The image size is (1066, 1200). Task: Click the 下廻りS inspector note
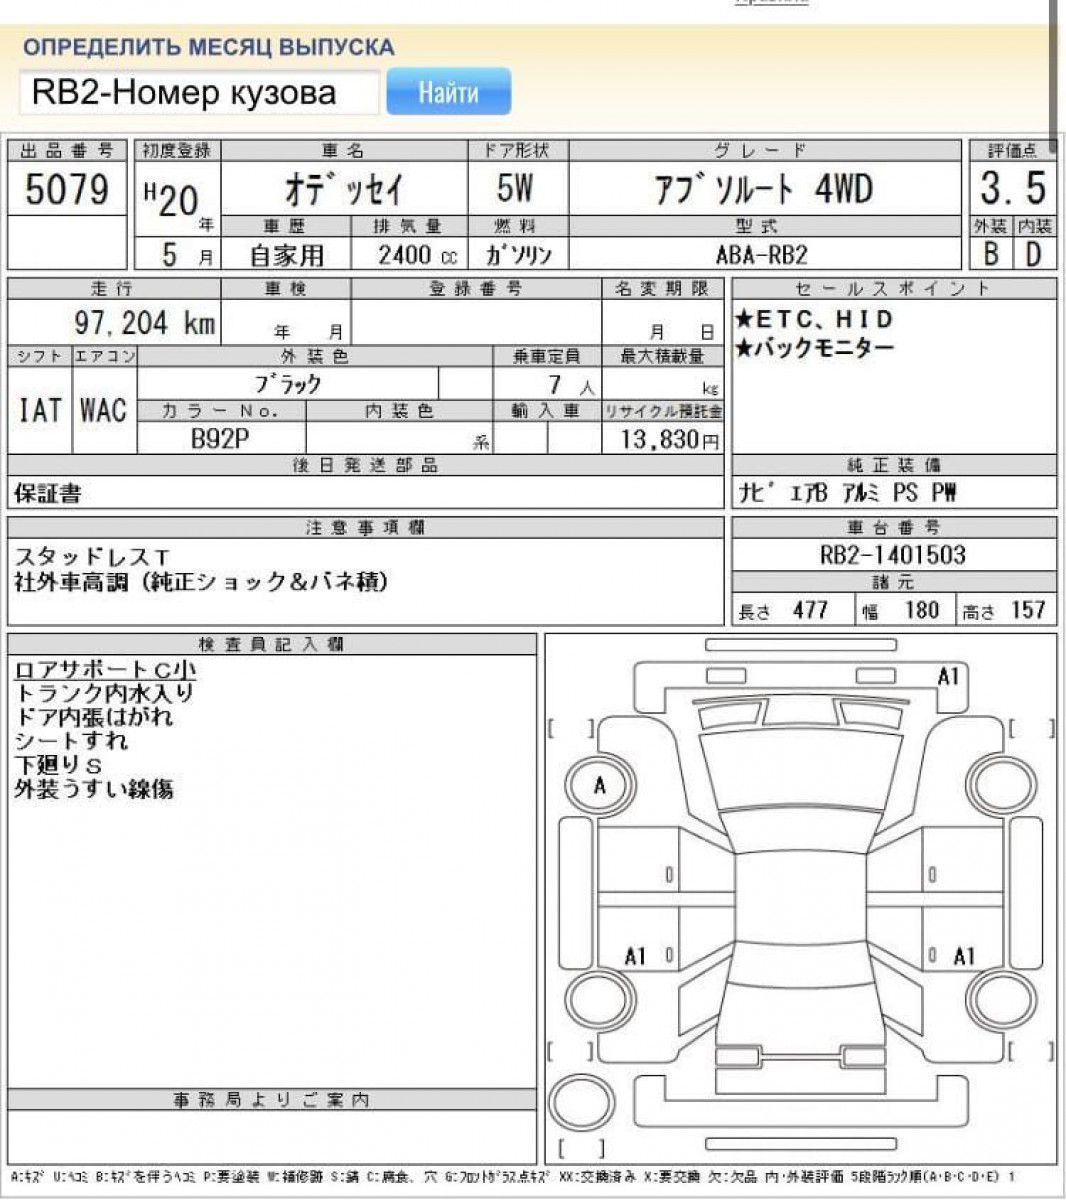(58, 765)
